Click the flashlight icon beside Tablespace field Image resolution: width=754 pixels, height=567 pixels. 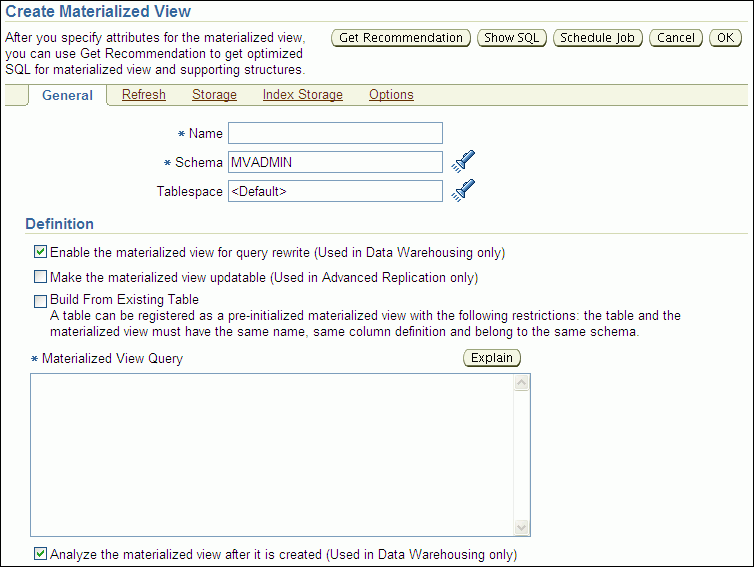point(462,190)
